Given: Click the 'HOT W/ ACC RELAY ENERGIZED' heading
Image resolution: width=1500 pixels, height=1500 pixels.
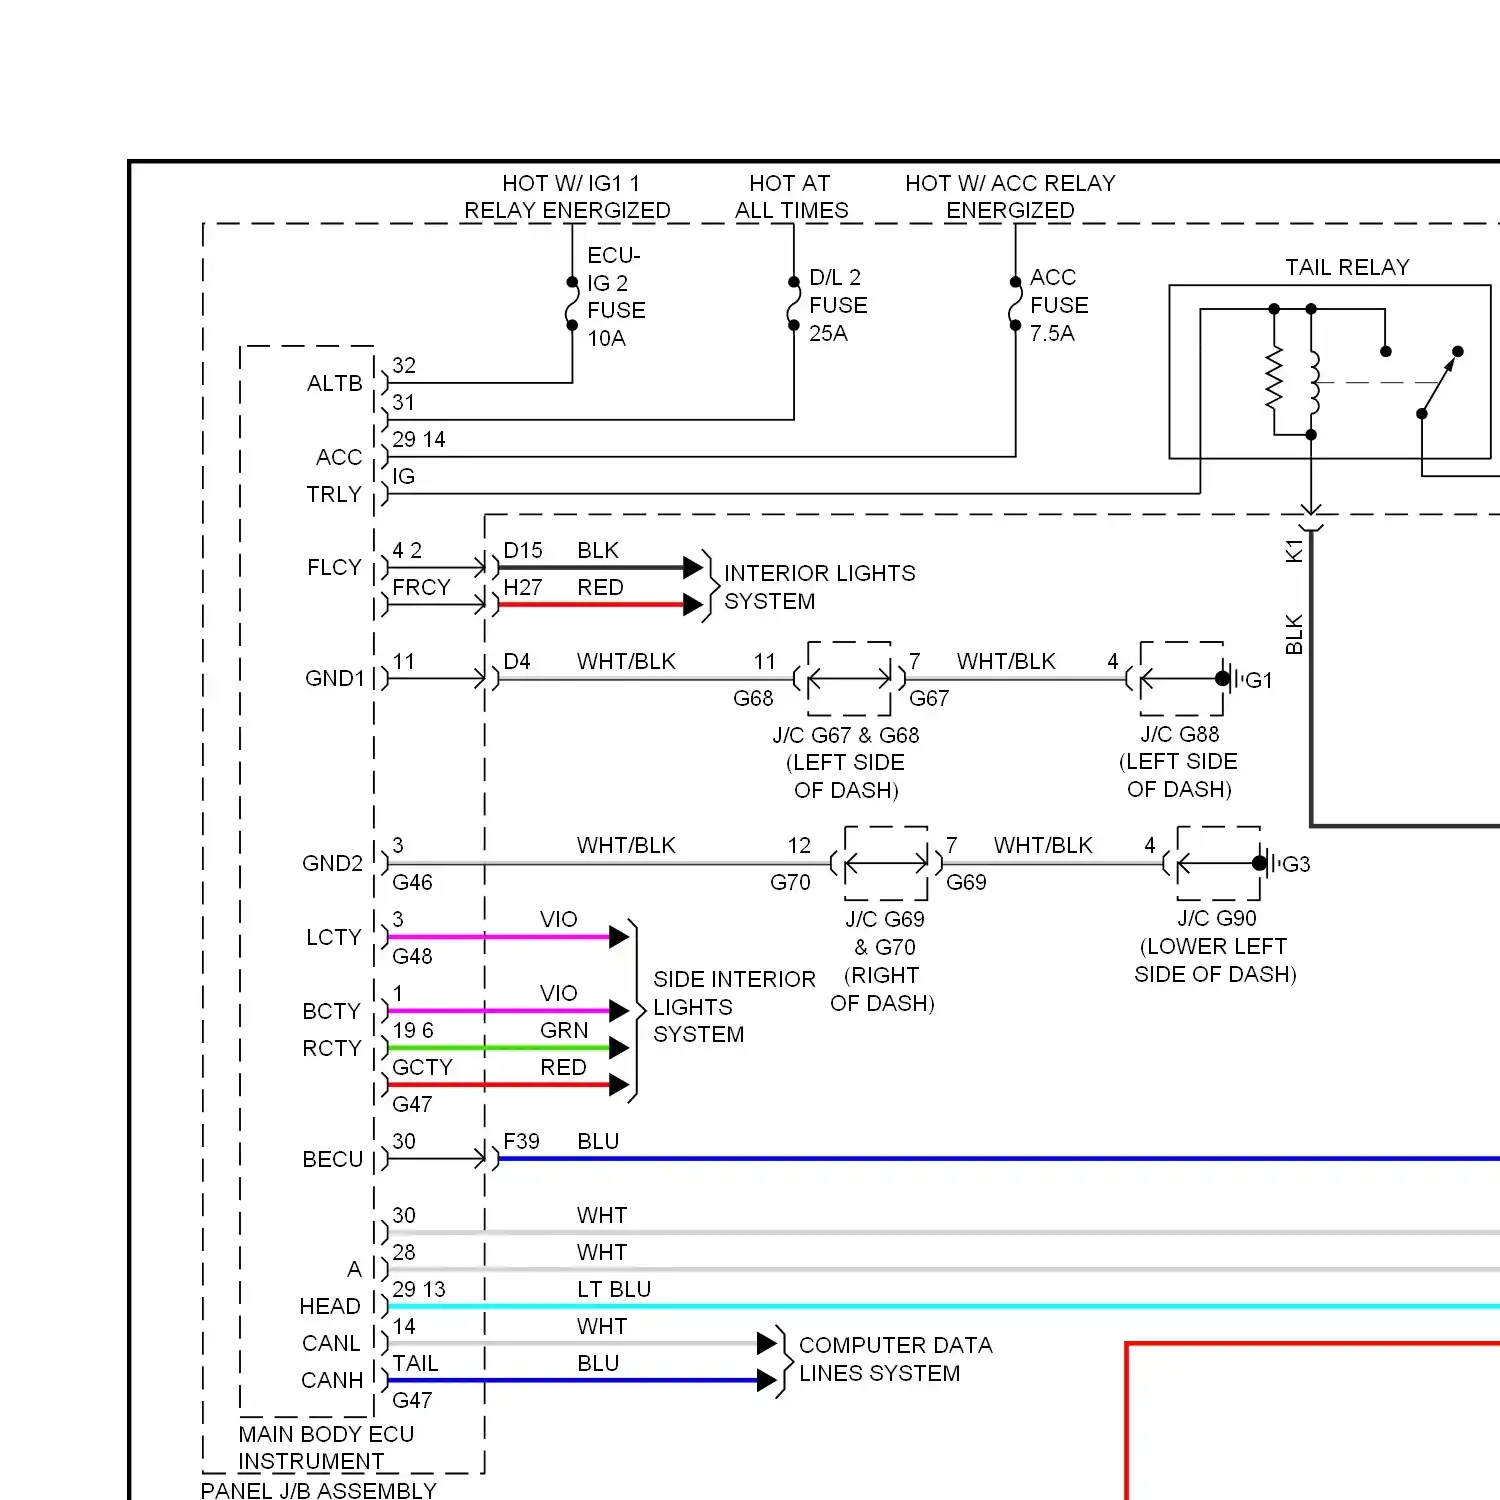Looking at the screenshot, I should pos(1010,197).
